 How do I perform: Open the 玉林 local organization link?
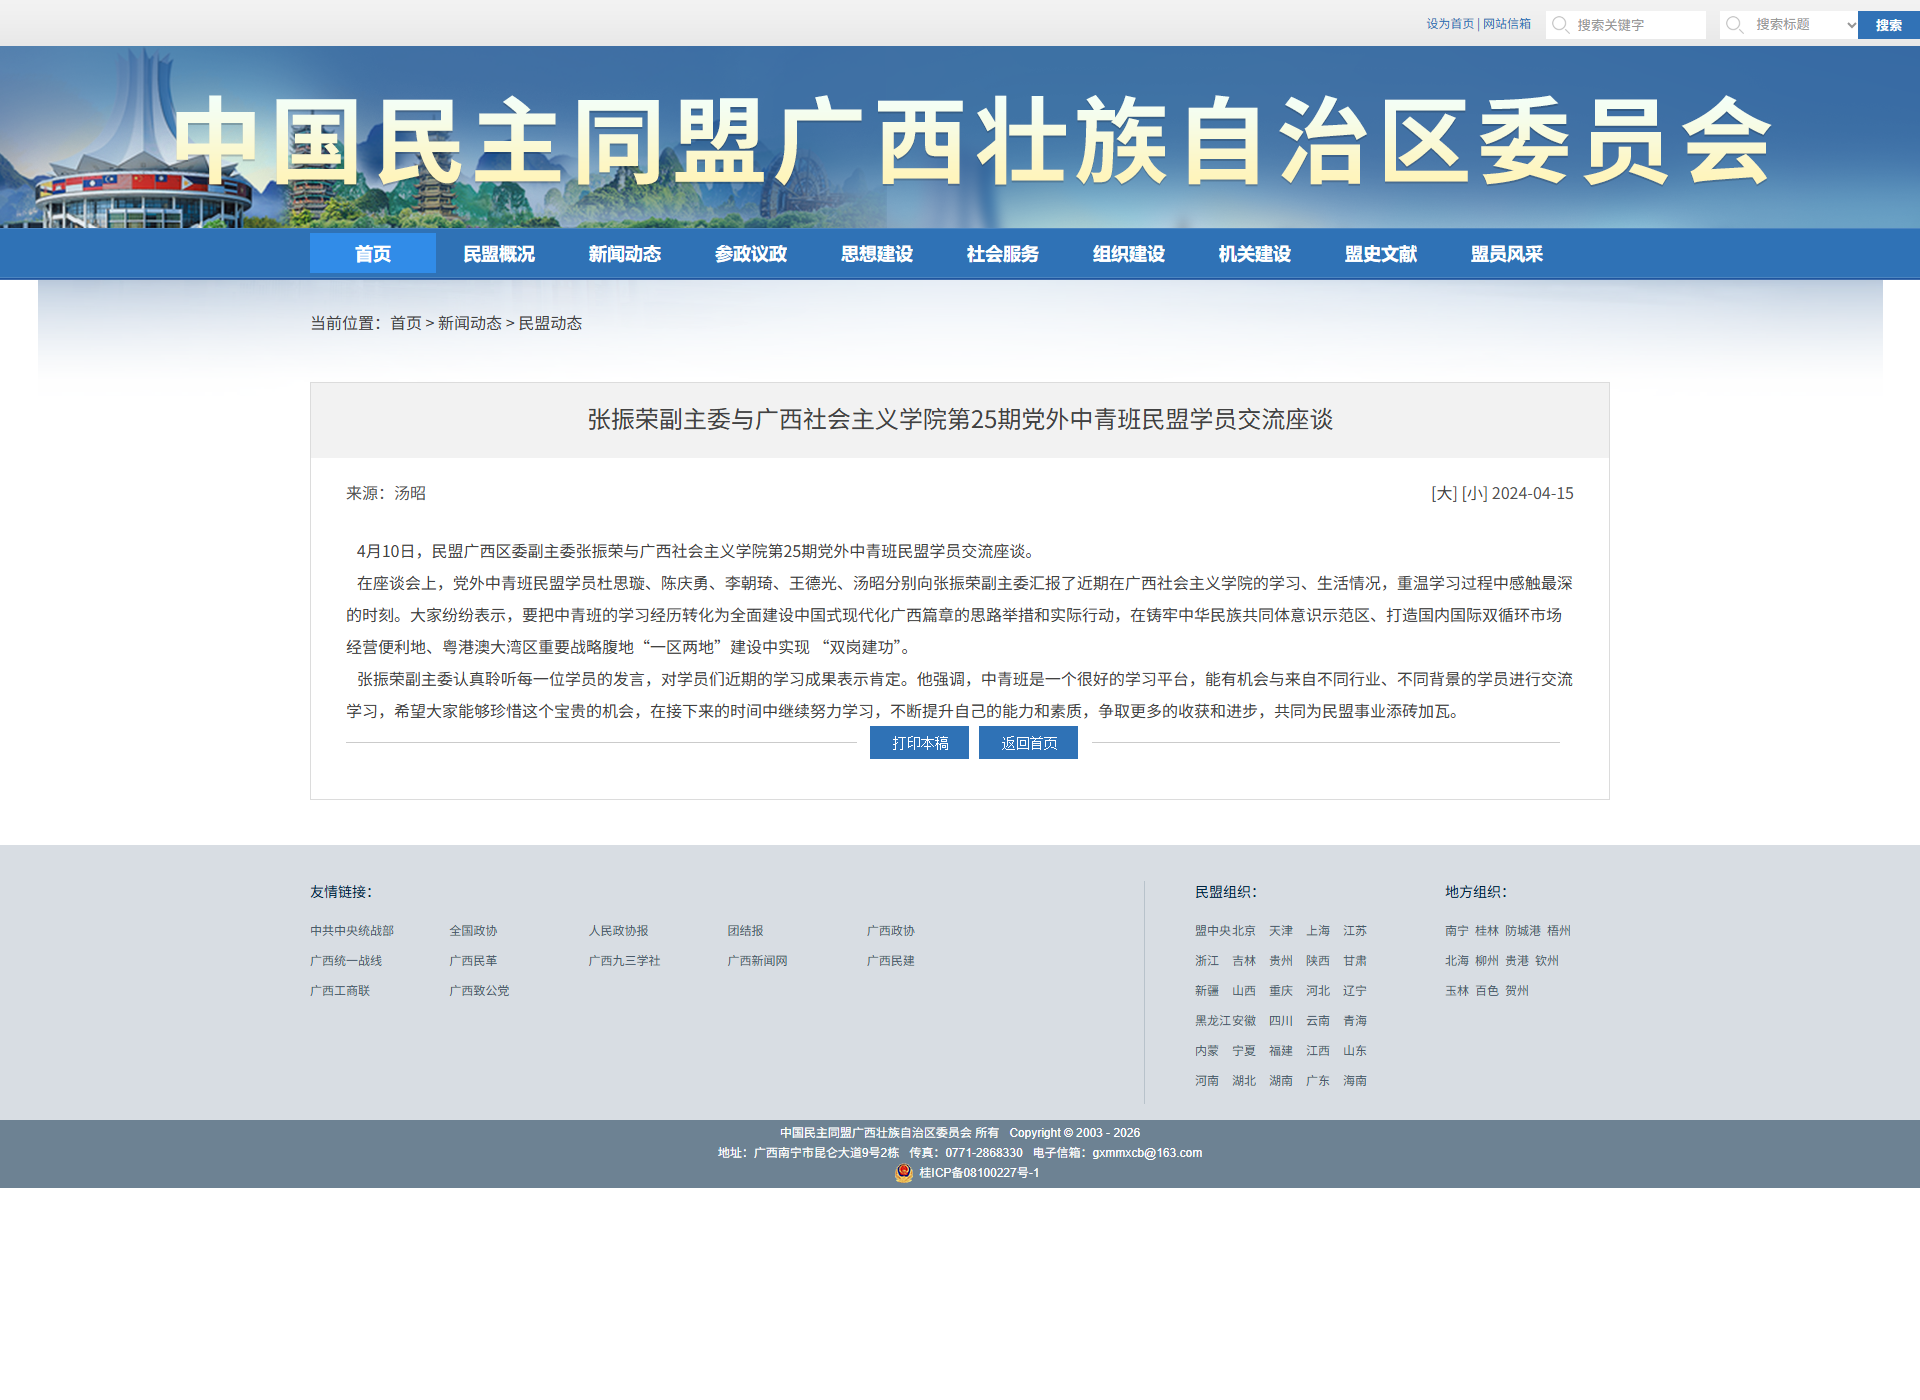1457,991
